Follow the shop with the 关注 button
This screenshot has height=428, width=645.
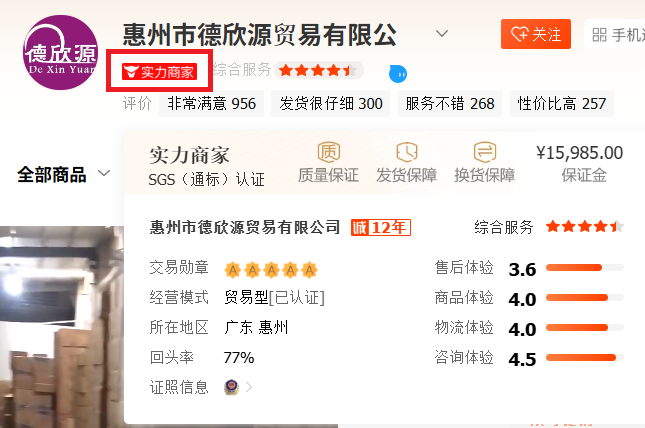pos(536,34)
